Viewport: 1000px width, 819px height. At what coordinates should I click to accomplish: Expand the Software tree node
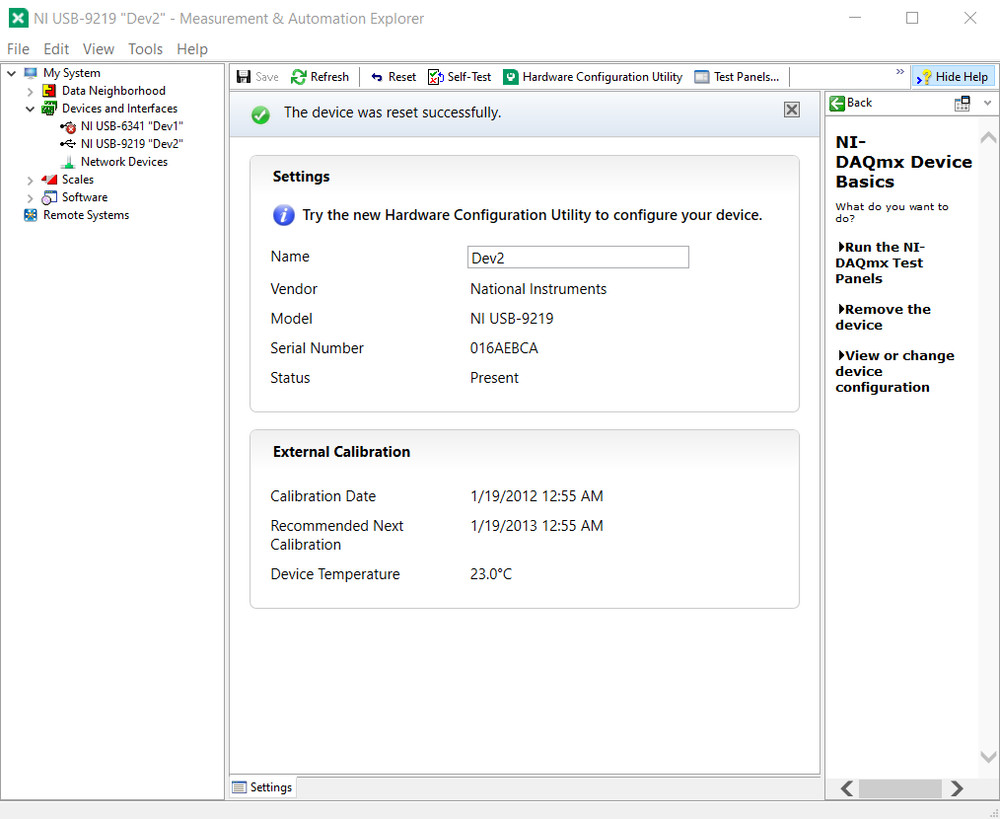pos(30,198)
